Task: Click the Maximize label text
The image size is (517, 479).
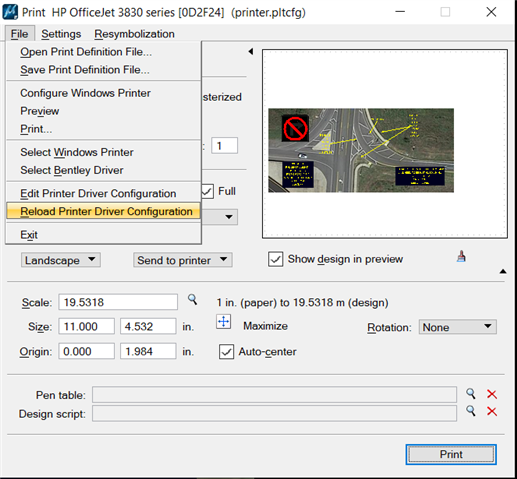Action: (x=265, y=326)
